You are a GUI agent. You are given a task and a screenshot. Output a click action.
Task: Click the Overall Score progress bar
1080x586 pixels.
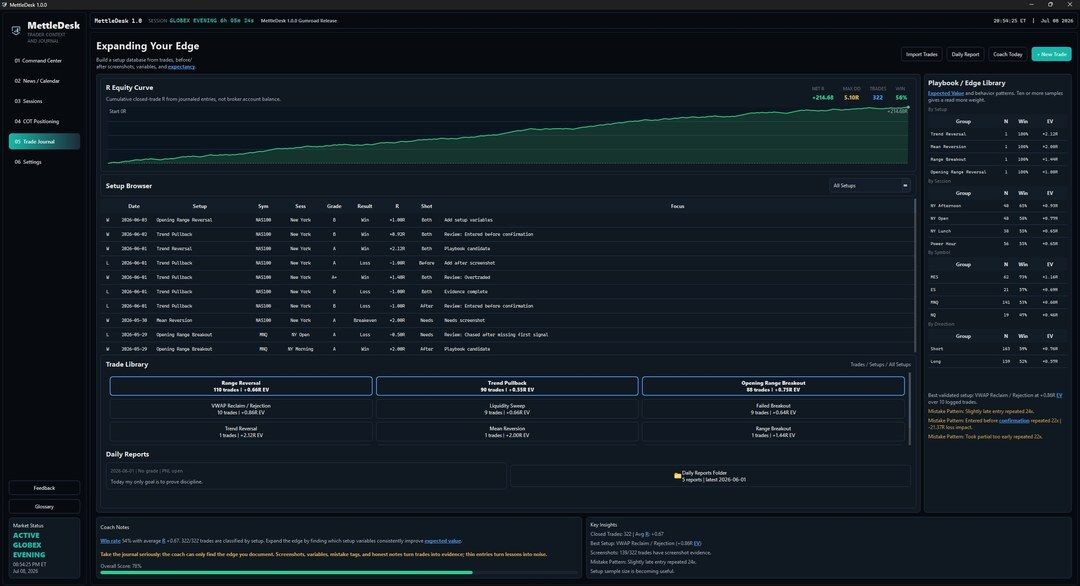point(339,572)
